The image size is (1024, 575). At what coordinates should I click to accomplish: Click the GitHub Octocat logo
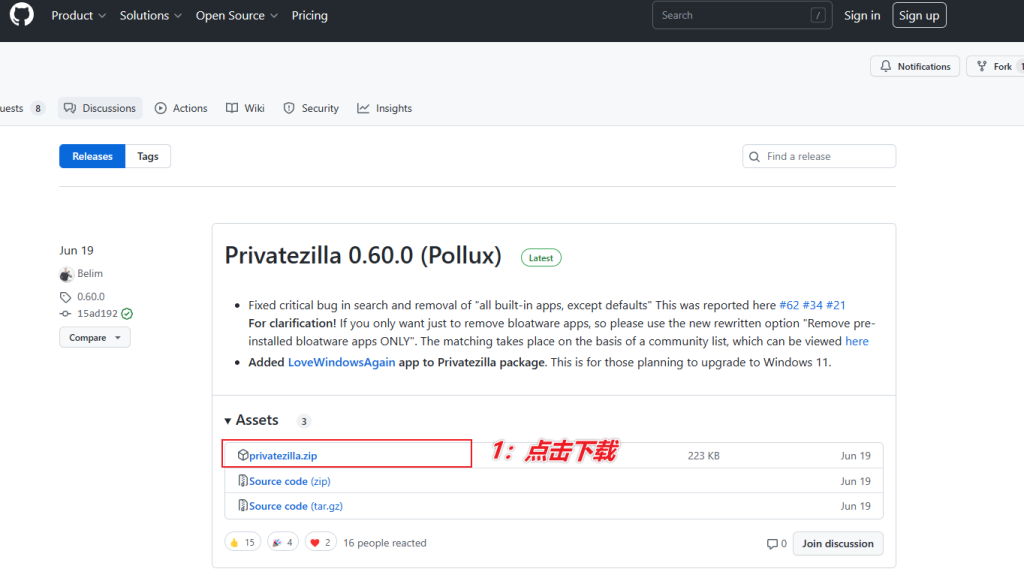(22, 14)
